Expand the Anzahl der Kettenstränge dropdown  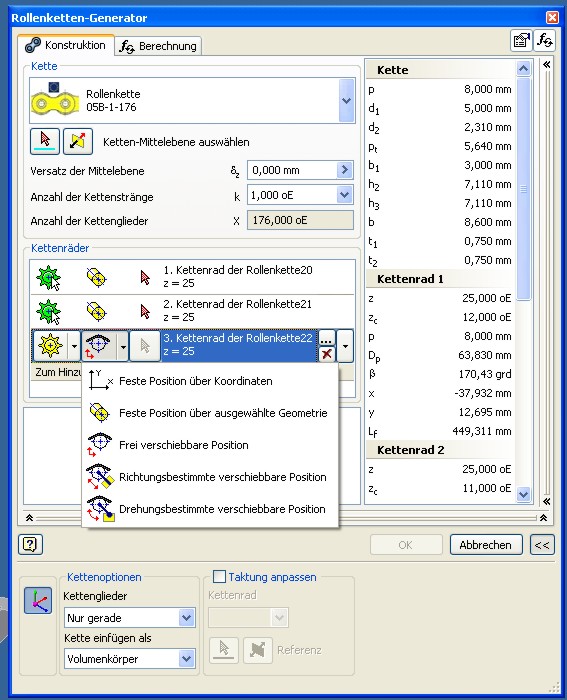[344, 195]
